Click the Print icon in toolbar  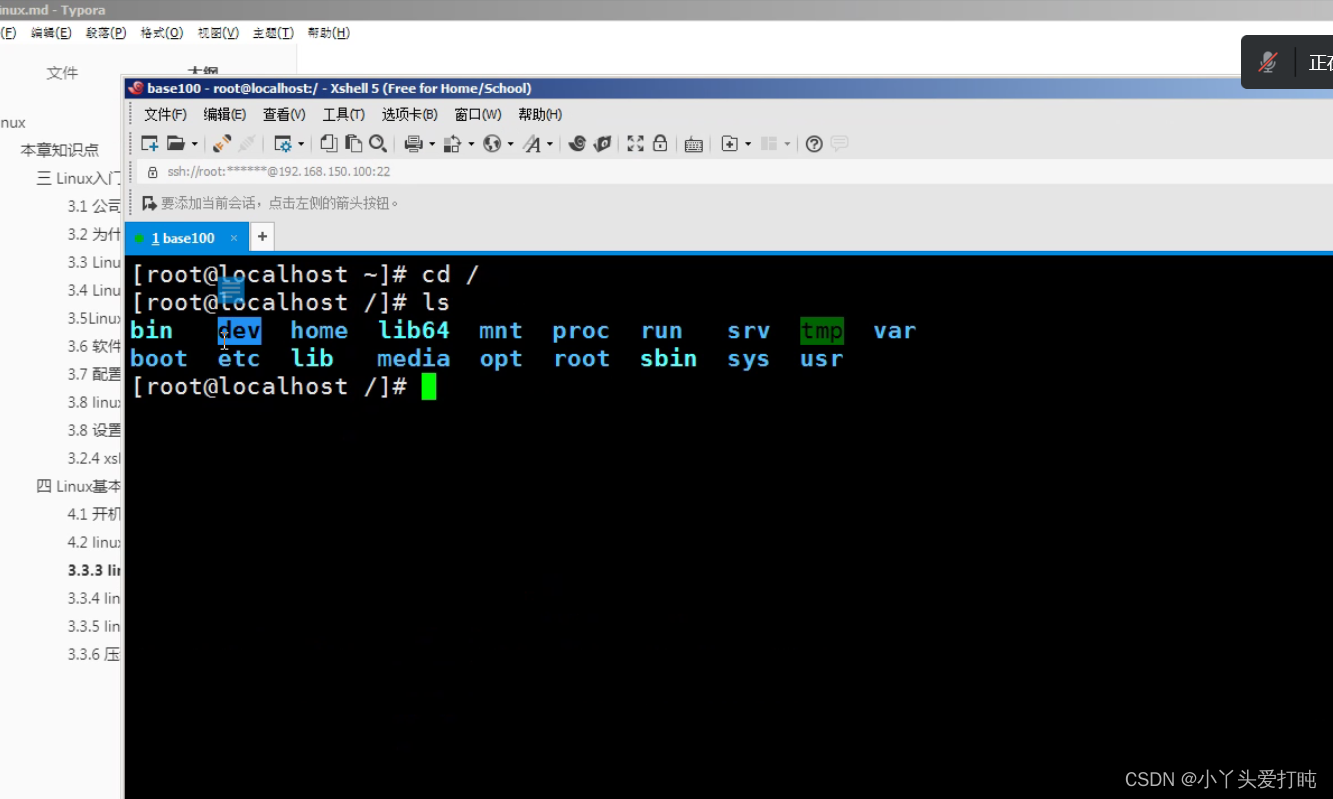coord(413,144)
